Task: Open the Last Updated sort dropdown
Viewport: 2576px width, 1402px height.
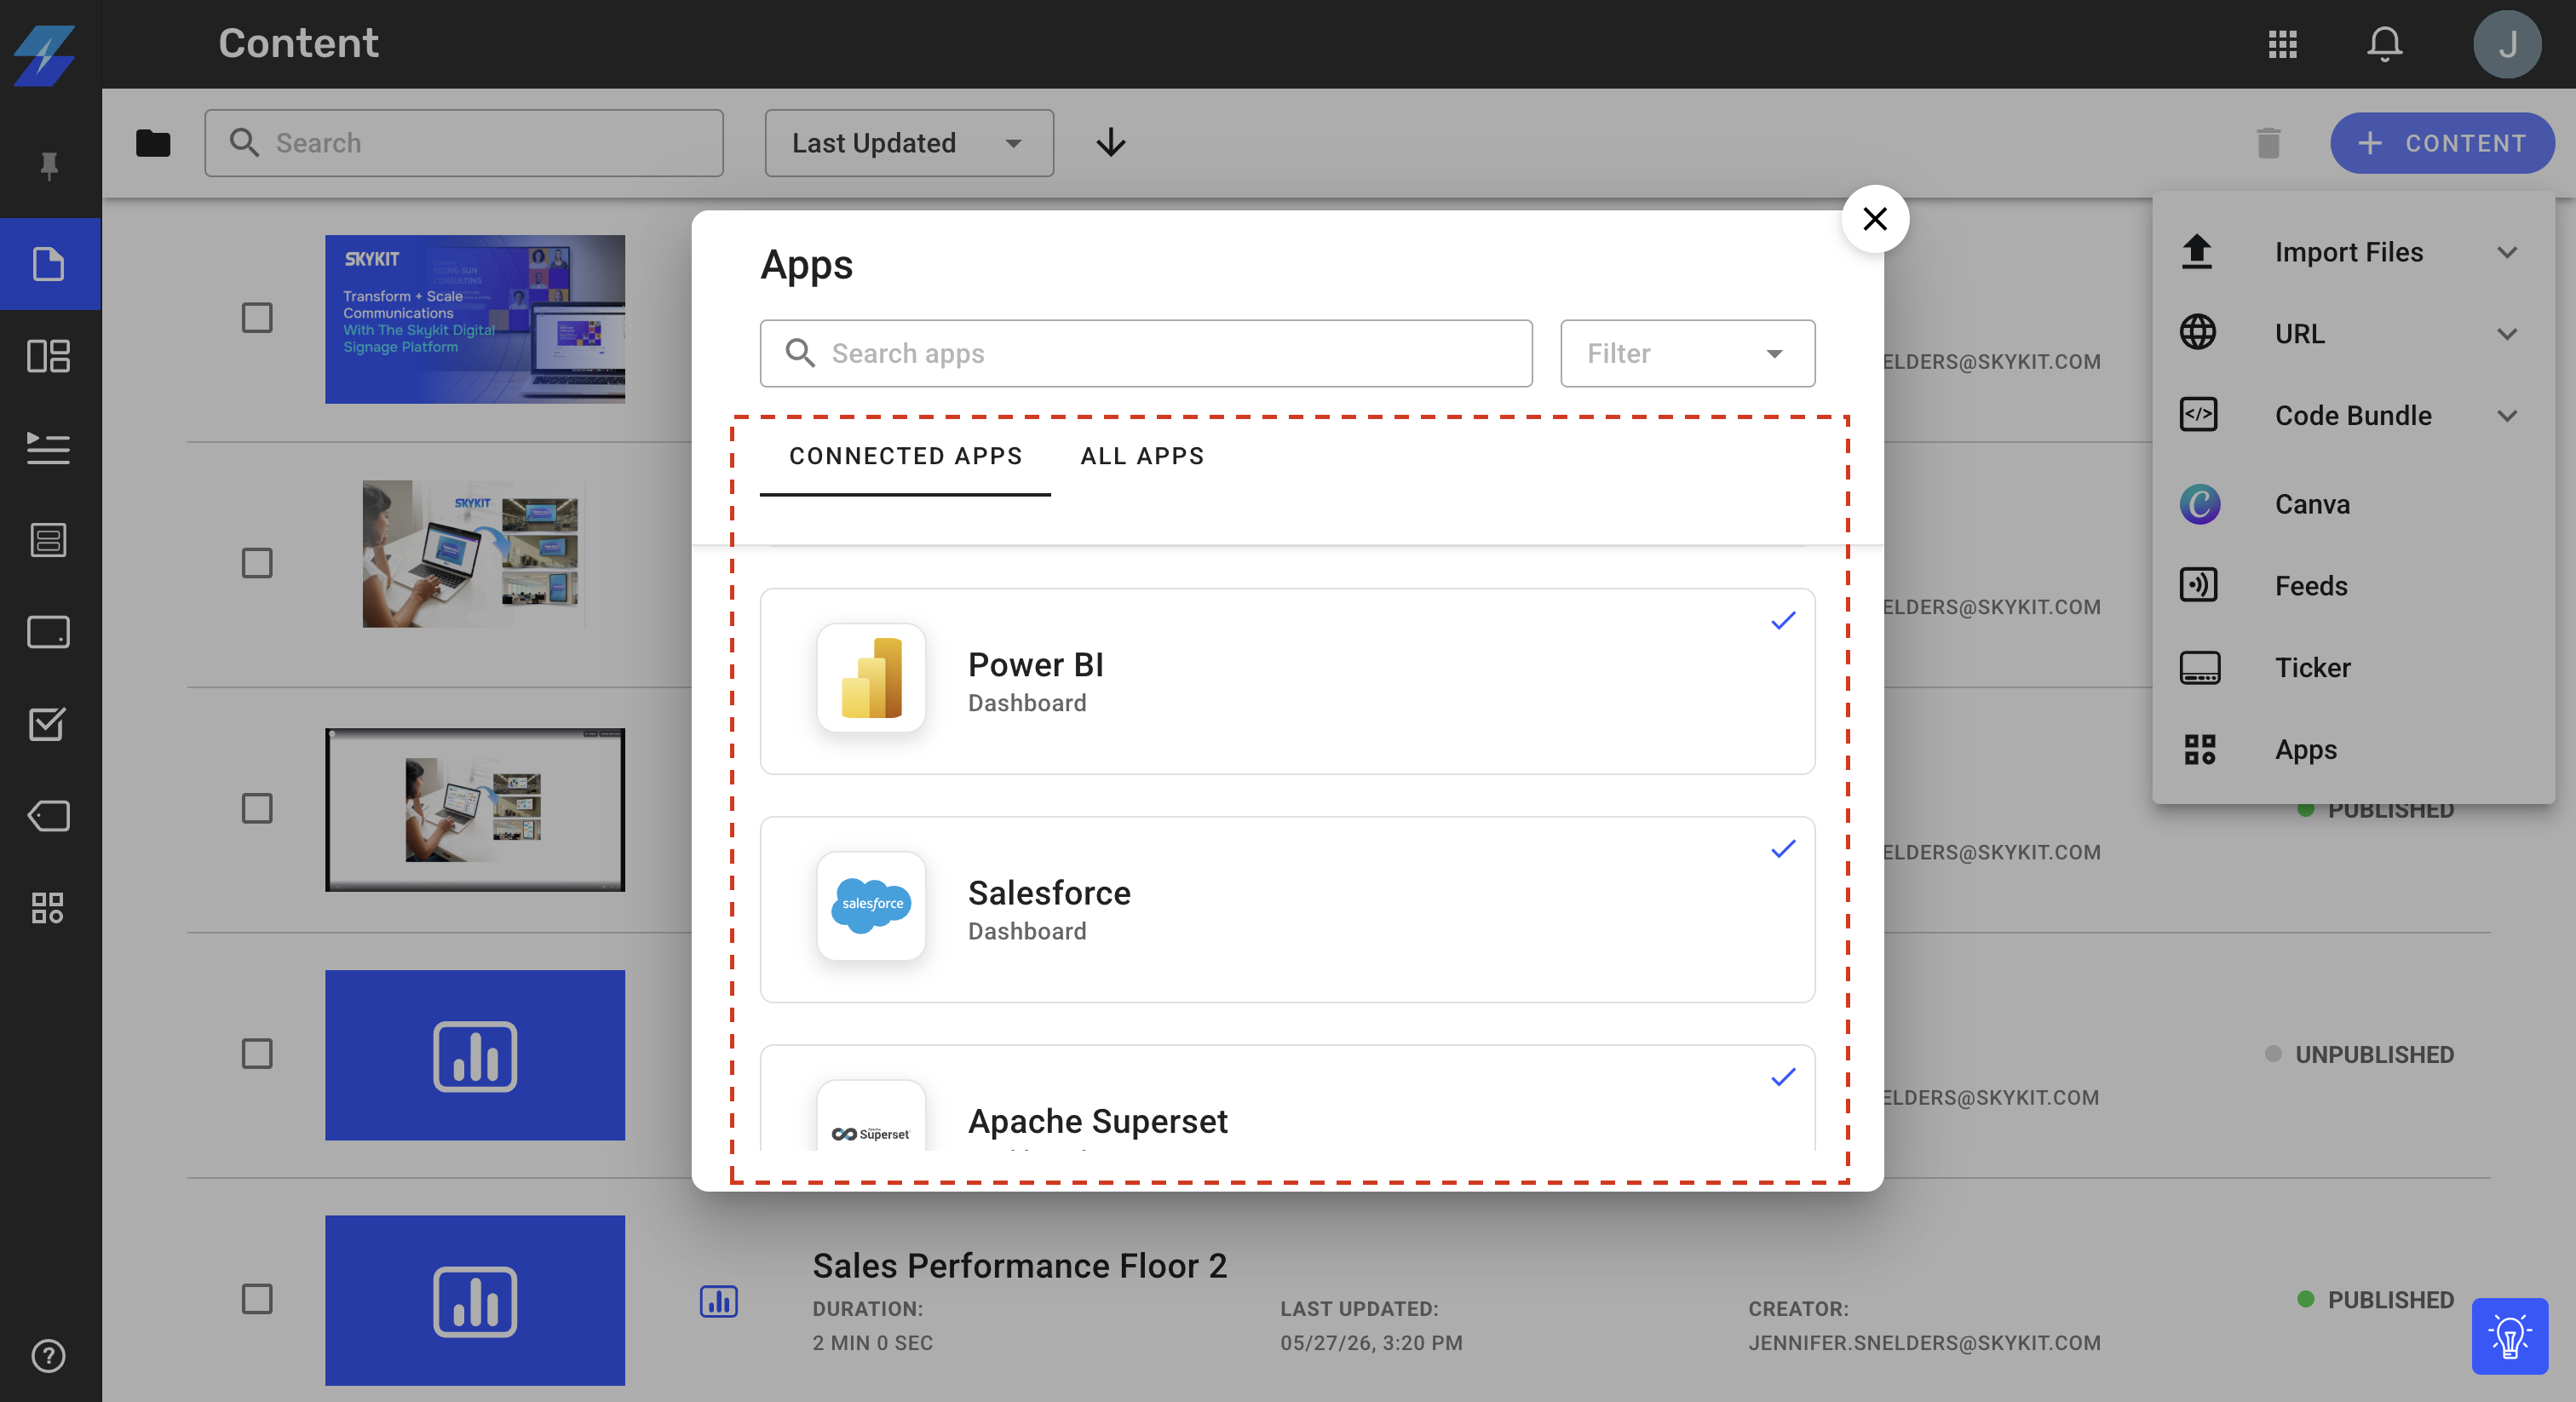Action: (909, 143)
